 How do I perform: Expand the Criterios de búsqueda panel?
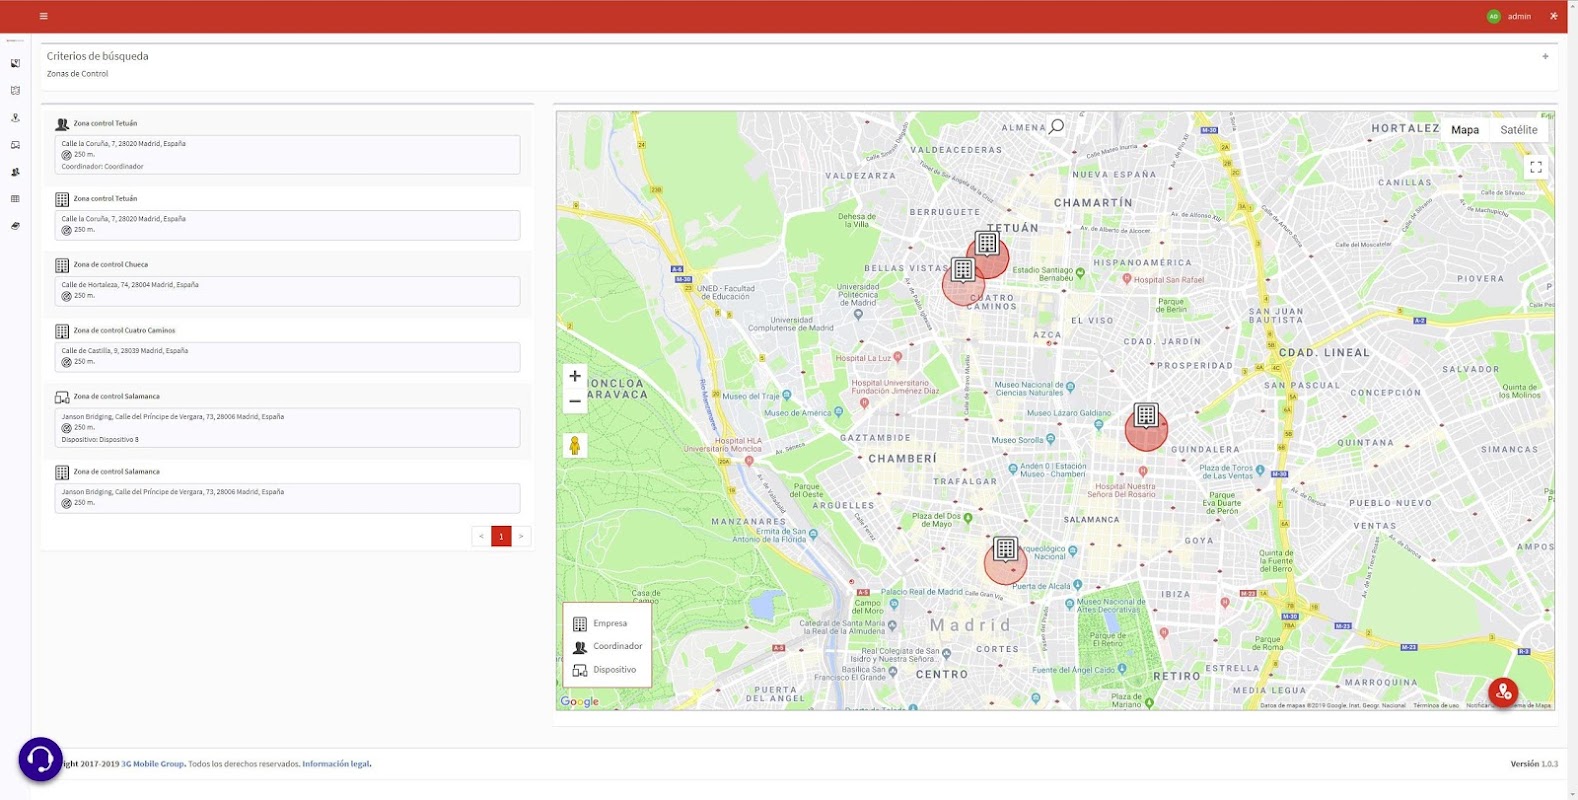1545,57
